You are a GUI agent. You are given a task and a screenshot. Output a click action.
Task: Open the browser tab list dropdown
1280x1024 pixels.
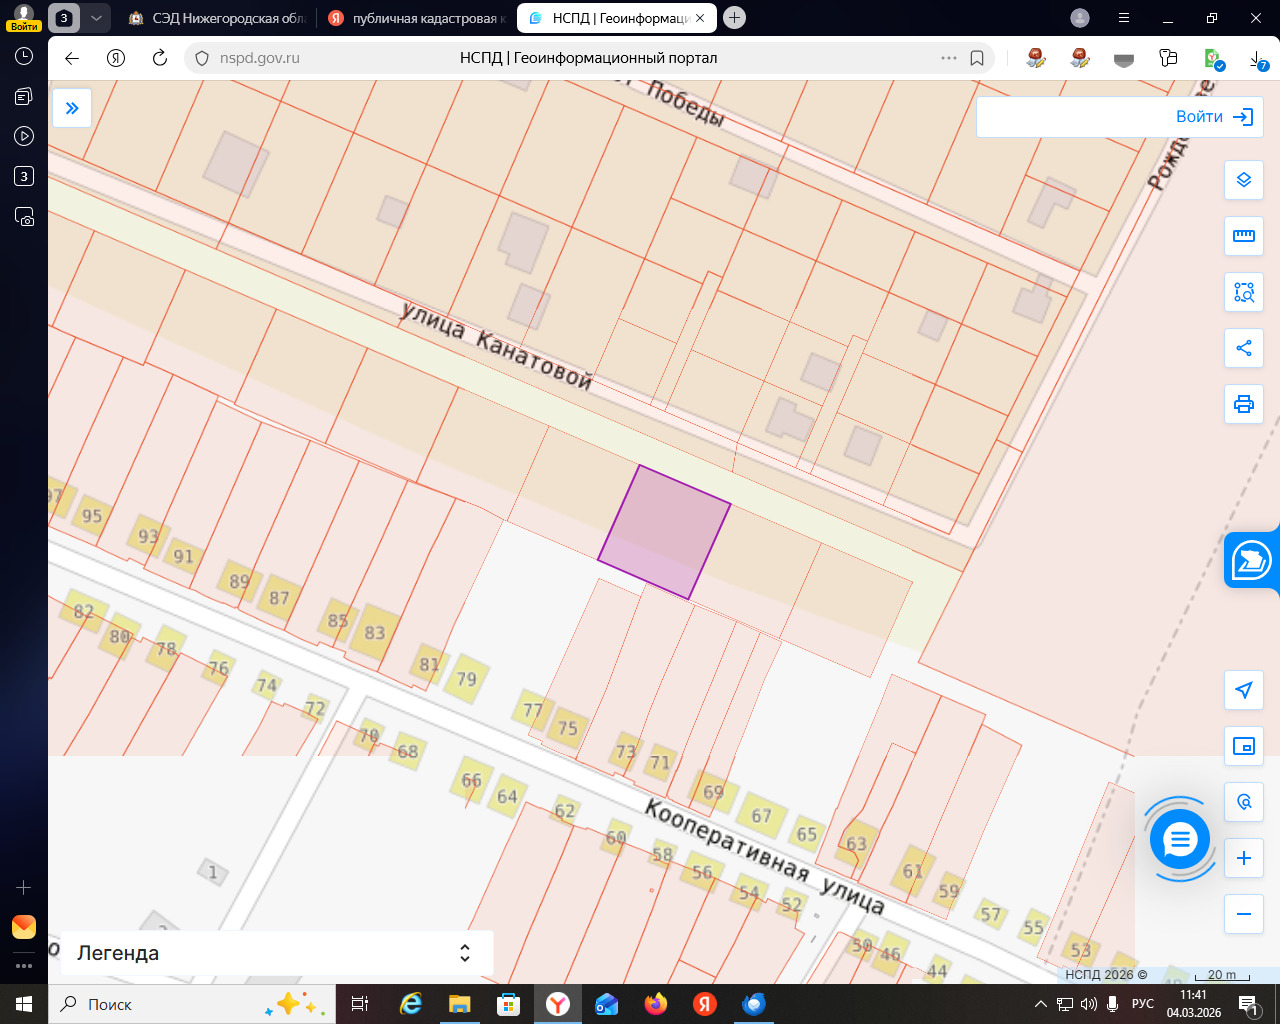tap(96, 18)
